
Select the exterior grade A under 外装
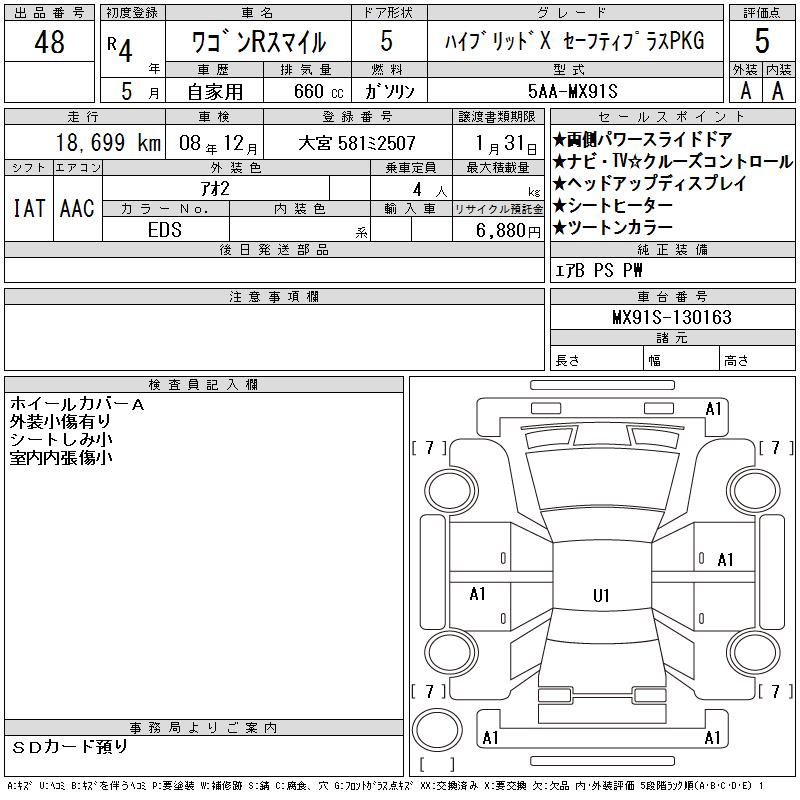point(746,91)
